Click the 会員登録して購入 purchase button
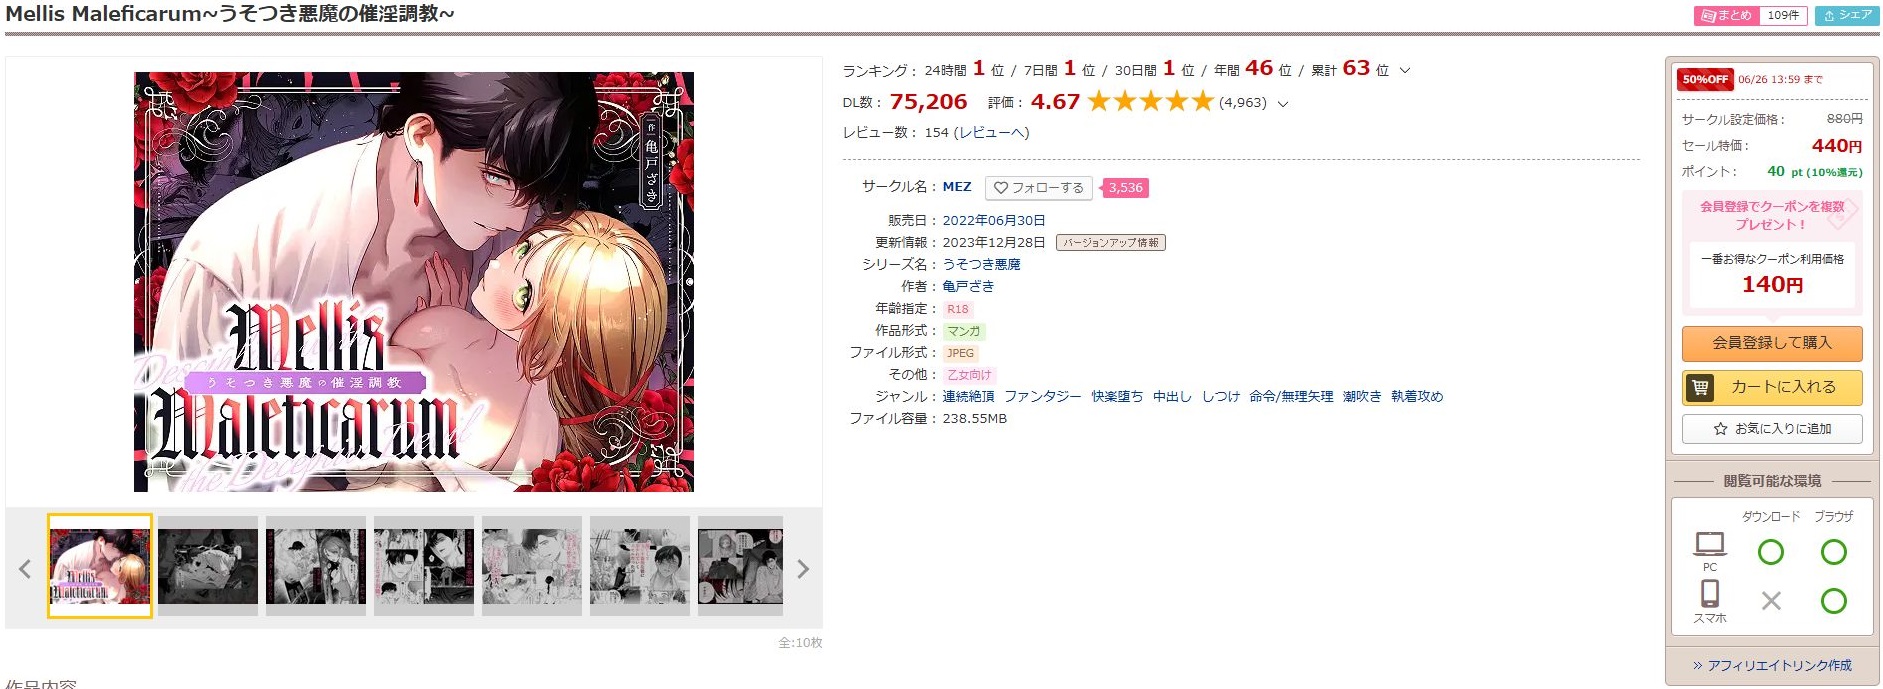The width and height of the screenshot is (1883, 689). [x=1772, y=343]
